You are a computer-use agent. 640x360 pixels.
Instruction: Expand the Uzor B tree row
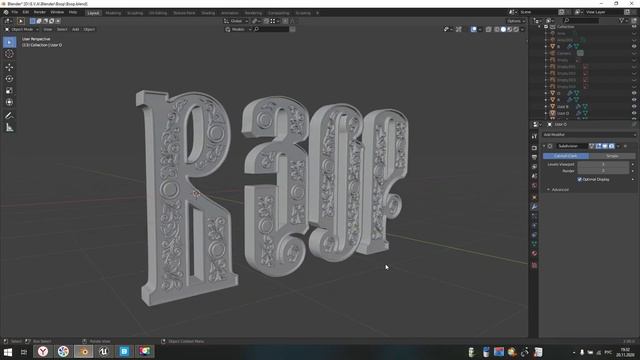click(x=546, y=107)
